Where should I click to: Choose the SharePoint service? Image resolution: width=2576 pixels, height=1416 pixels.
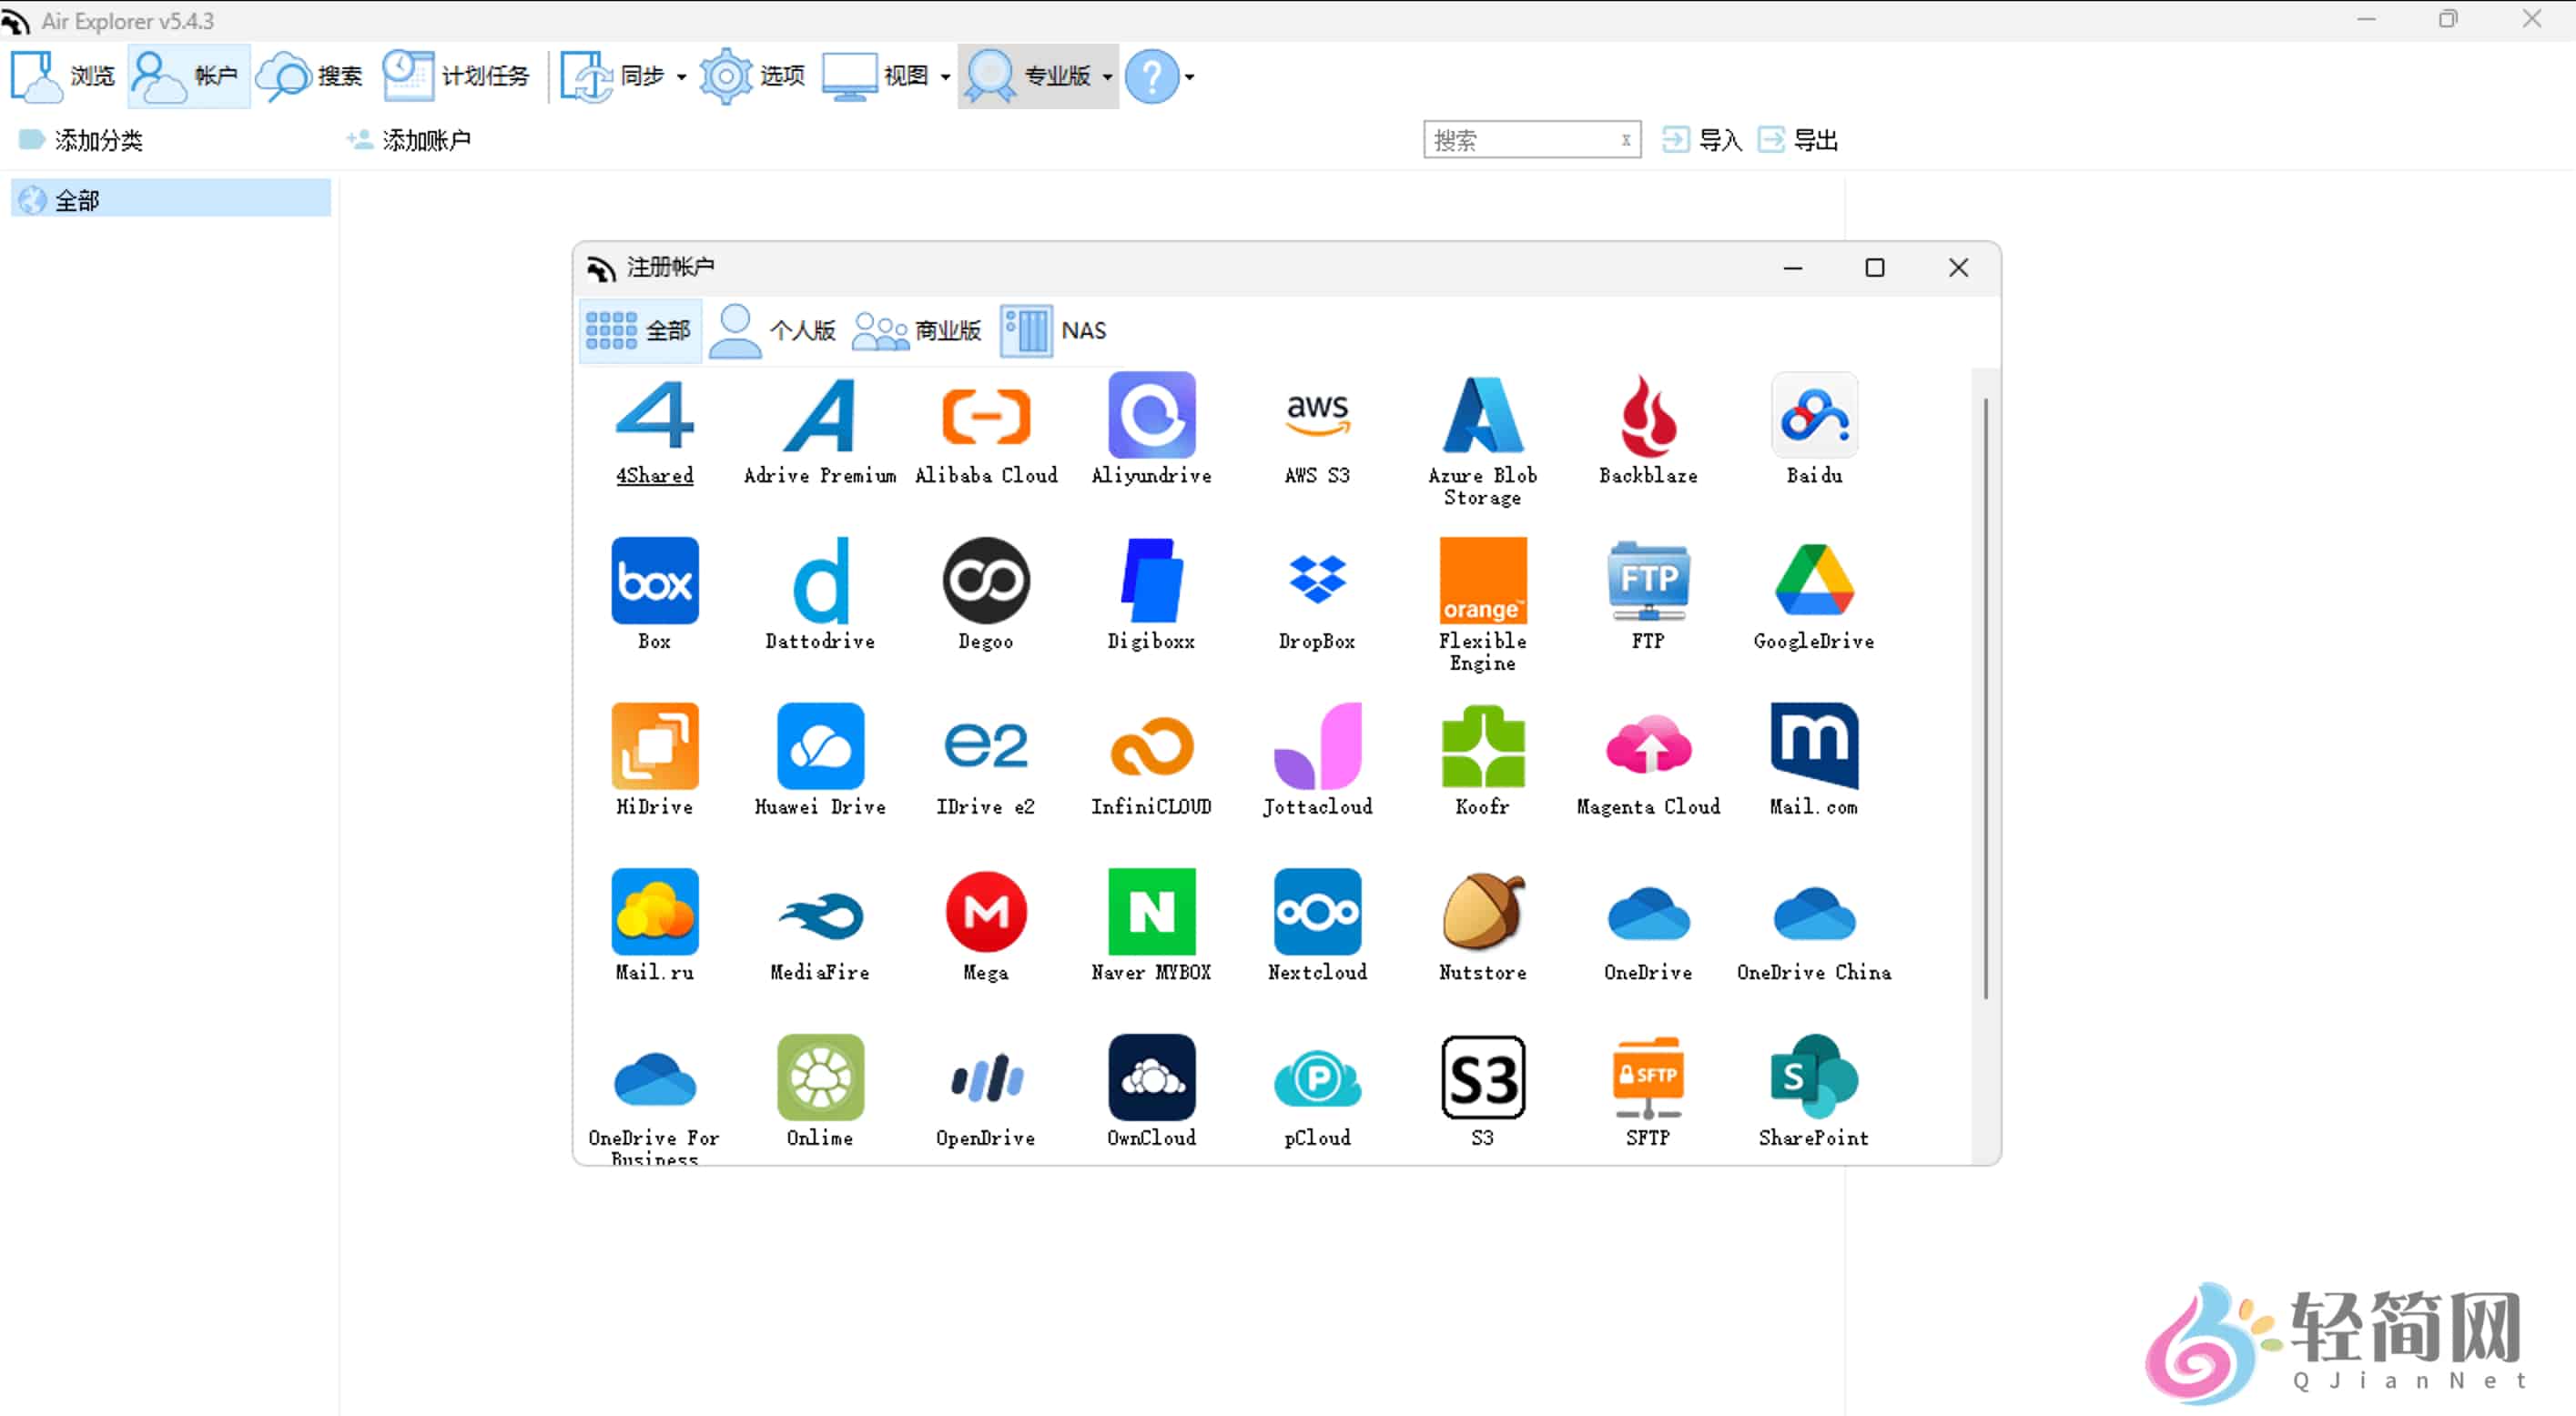1814,1090
